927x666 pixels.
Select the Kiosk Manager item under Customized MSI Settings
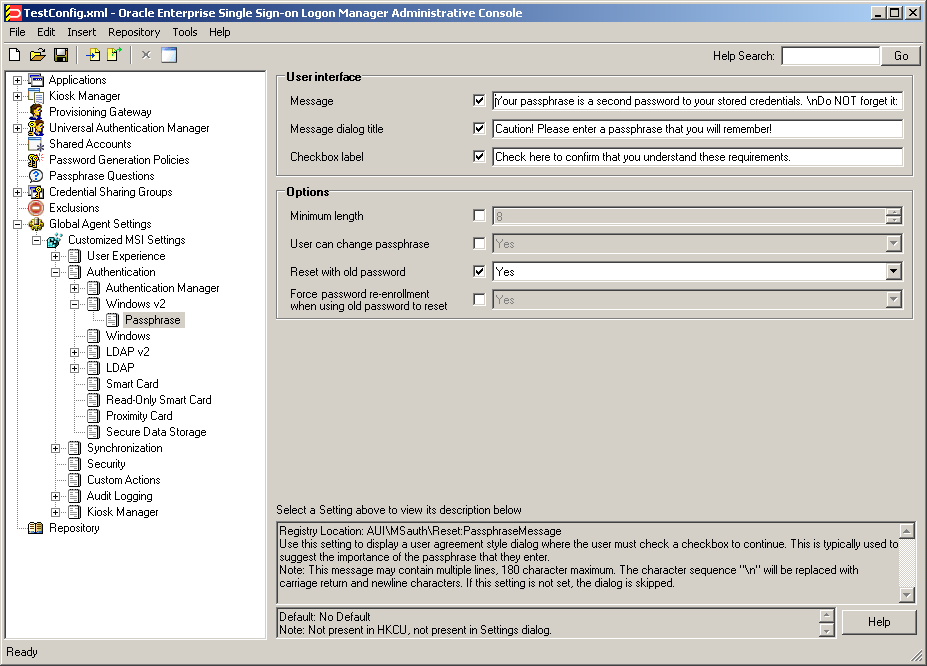pos(122,512)
